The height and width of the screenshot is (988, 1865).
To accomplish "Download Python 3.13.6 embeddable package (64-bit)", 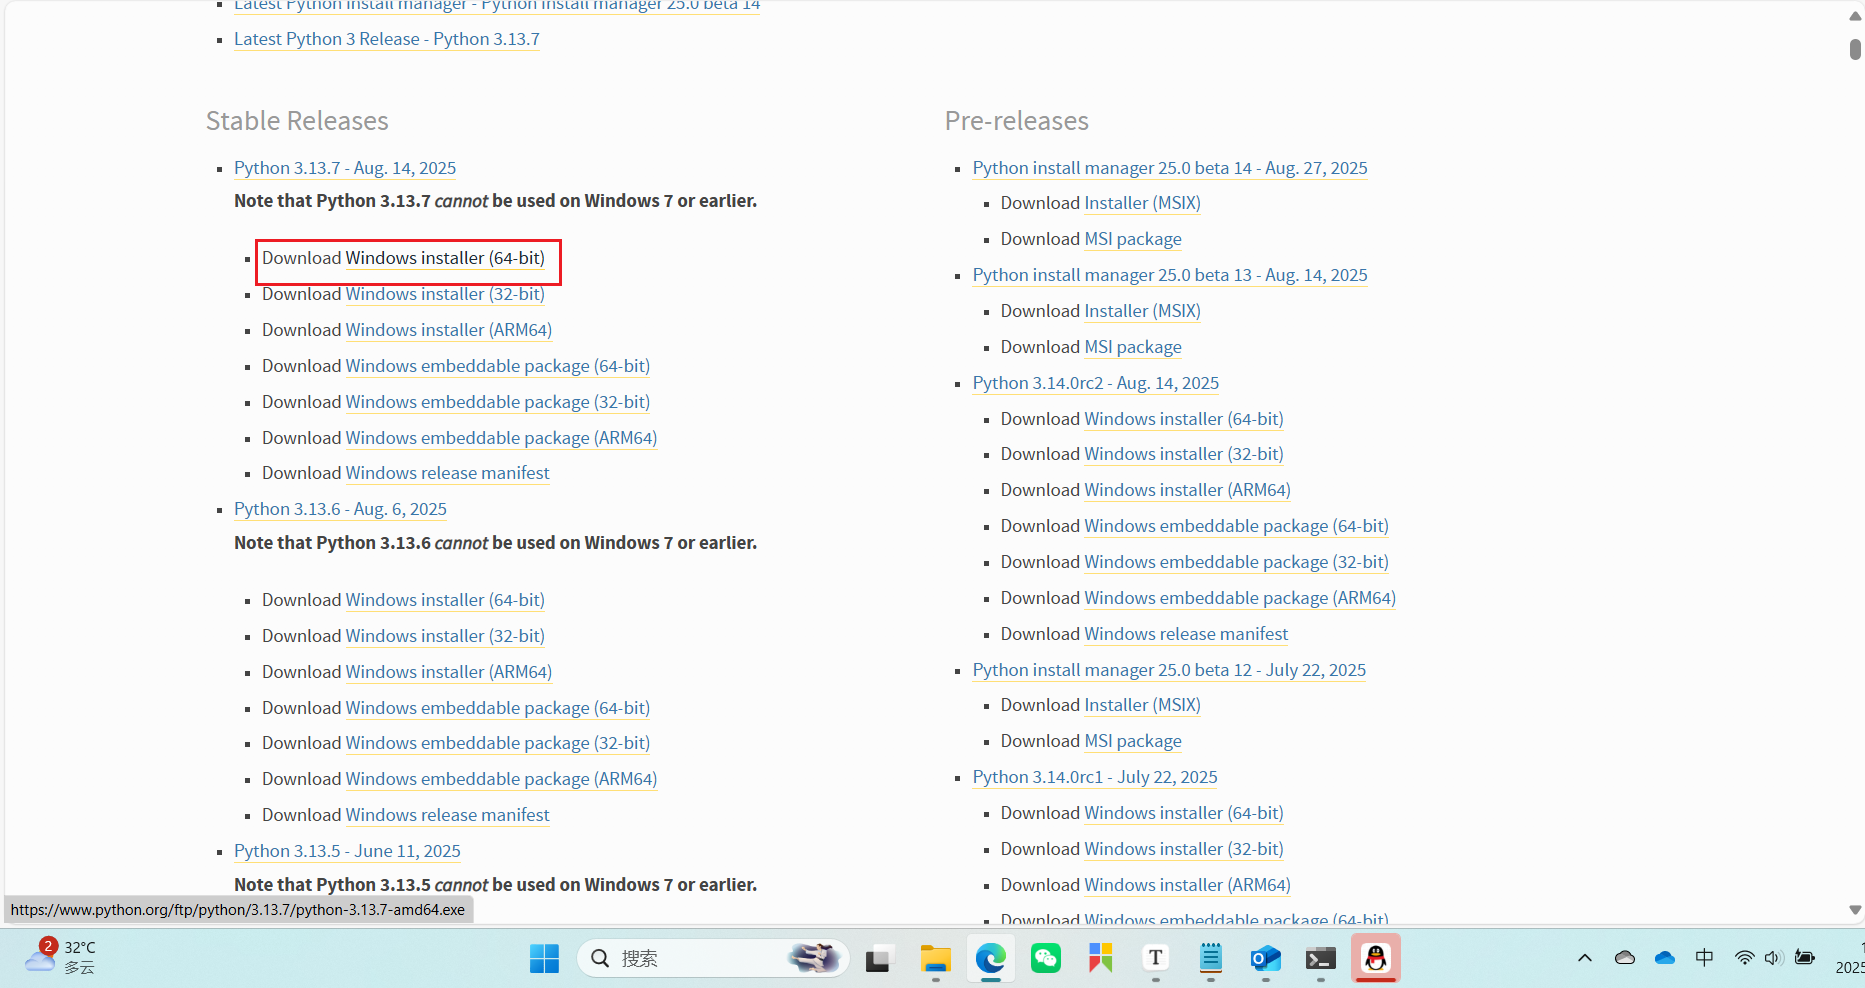I will coord(498,708).
